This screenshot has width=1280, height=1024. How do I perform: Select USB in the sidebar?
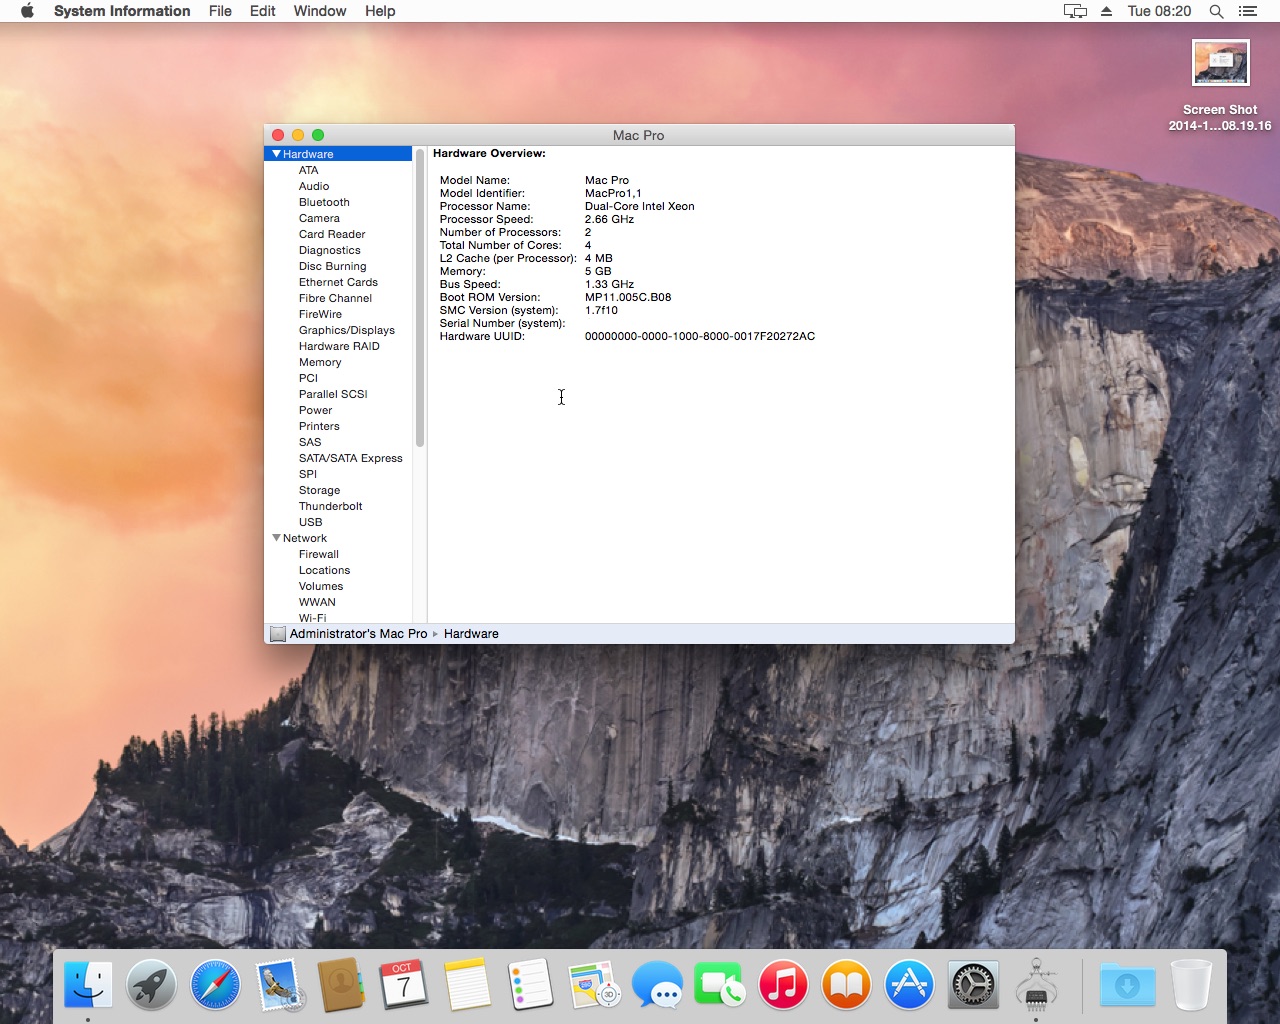[x=311, y=522]
